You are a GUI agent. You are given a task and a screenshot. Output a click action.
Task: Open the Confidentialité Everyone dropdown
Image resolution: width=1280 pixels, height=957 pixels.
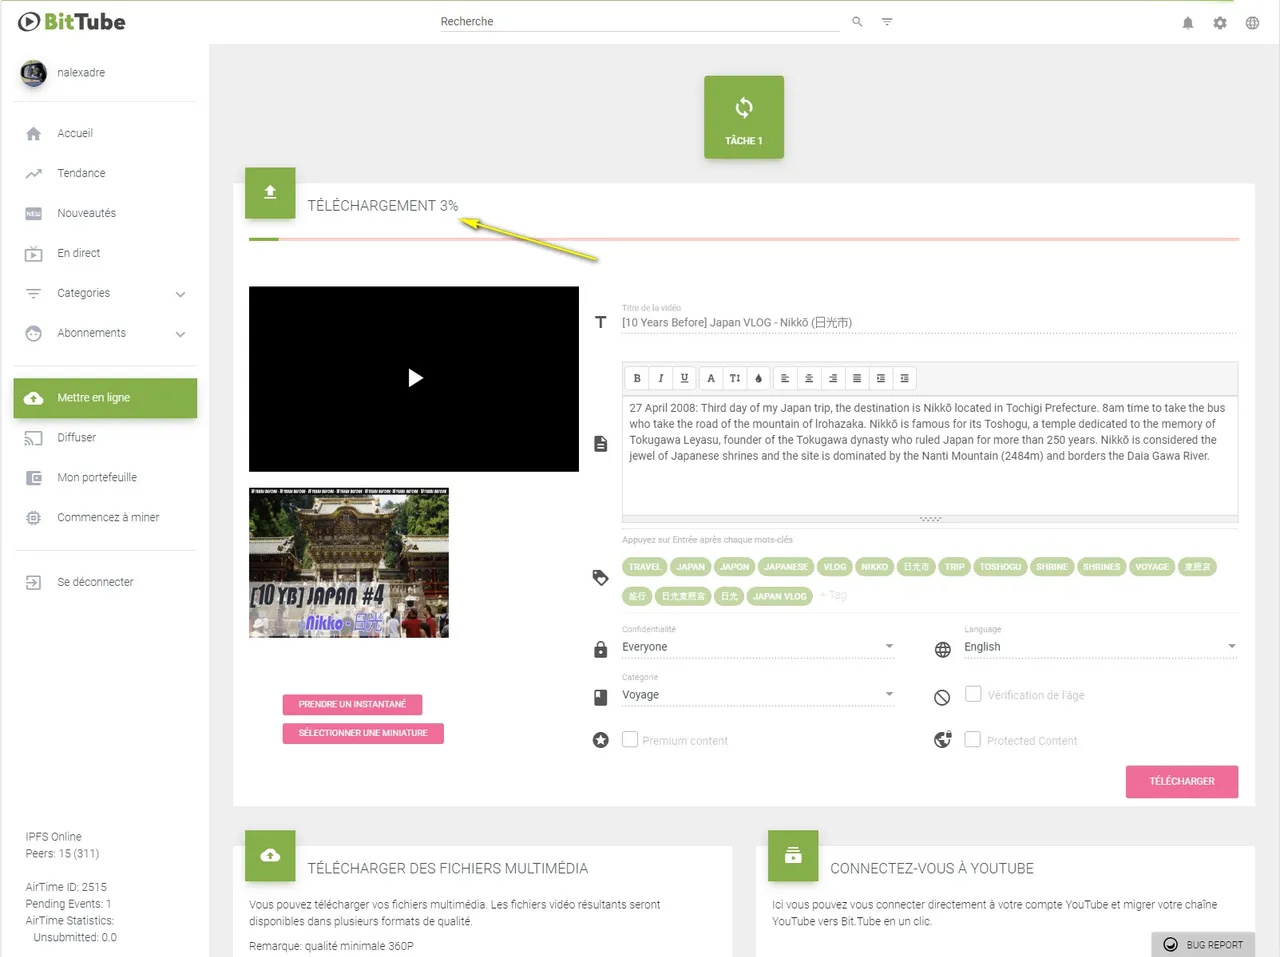point(758,647)
